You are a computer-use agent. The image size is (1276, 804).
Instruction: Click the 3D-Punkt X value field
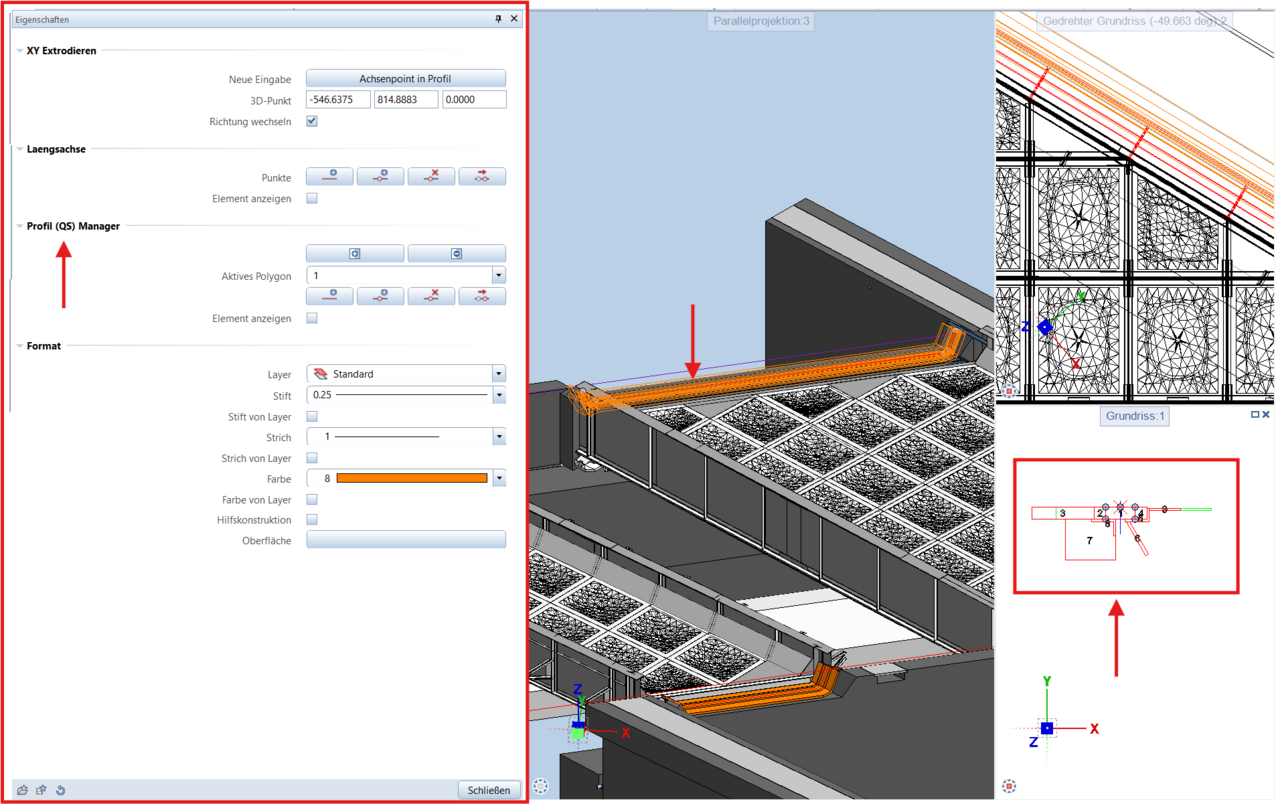click(x=338, y=100)
